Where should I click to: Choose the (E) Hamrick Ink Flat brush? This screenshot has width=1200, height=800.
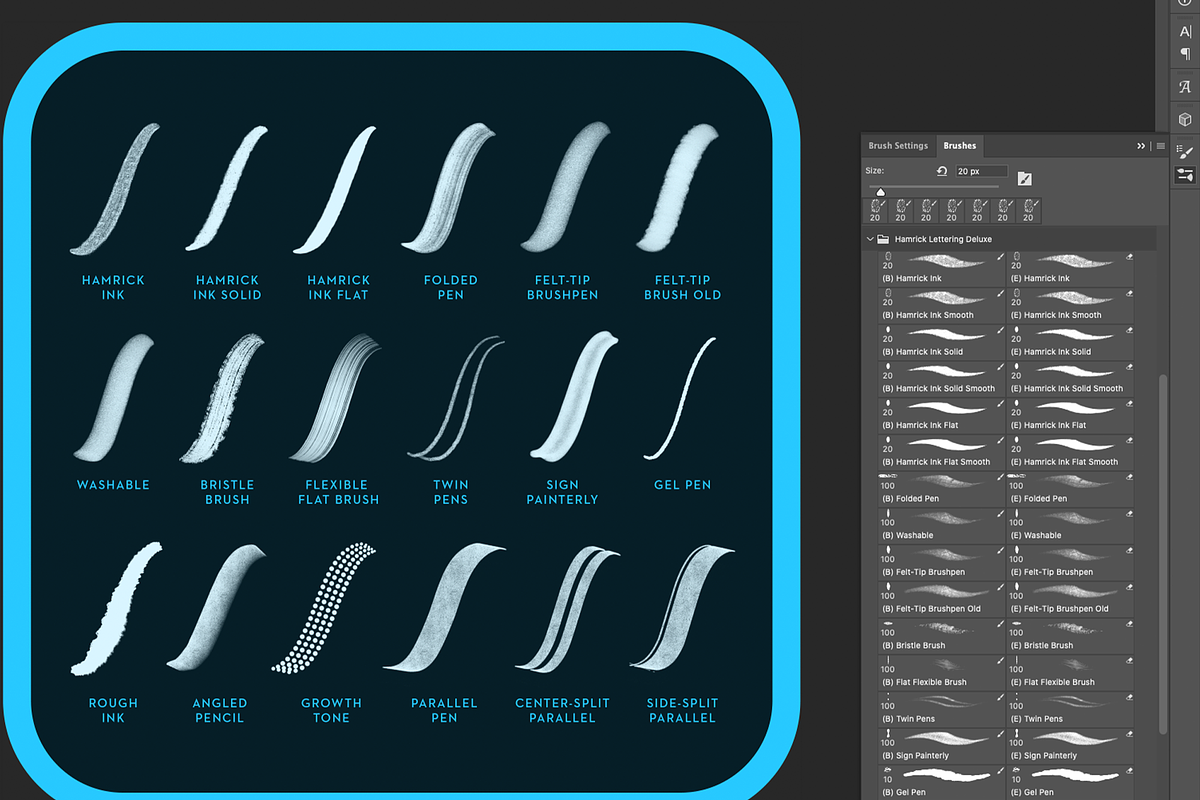click(1070, 416)
